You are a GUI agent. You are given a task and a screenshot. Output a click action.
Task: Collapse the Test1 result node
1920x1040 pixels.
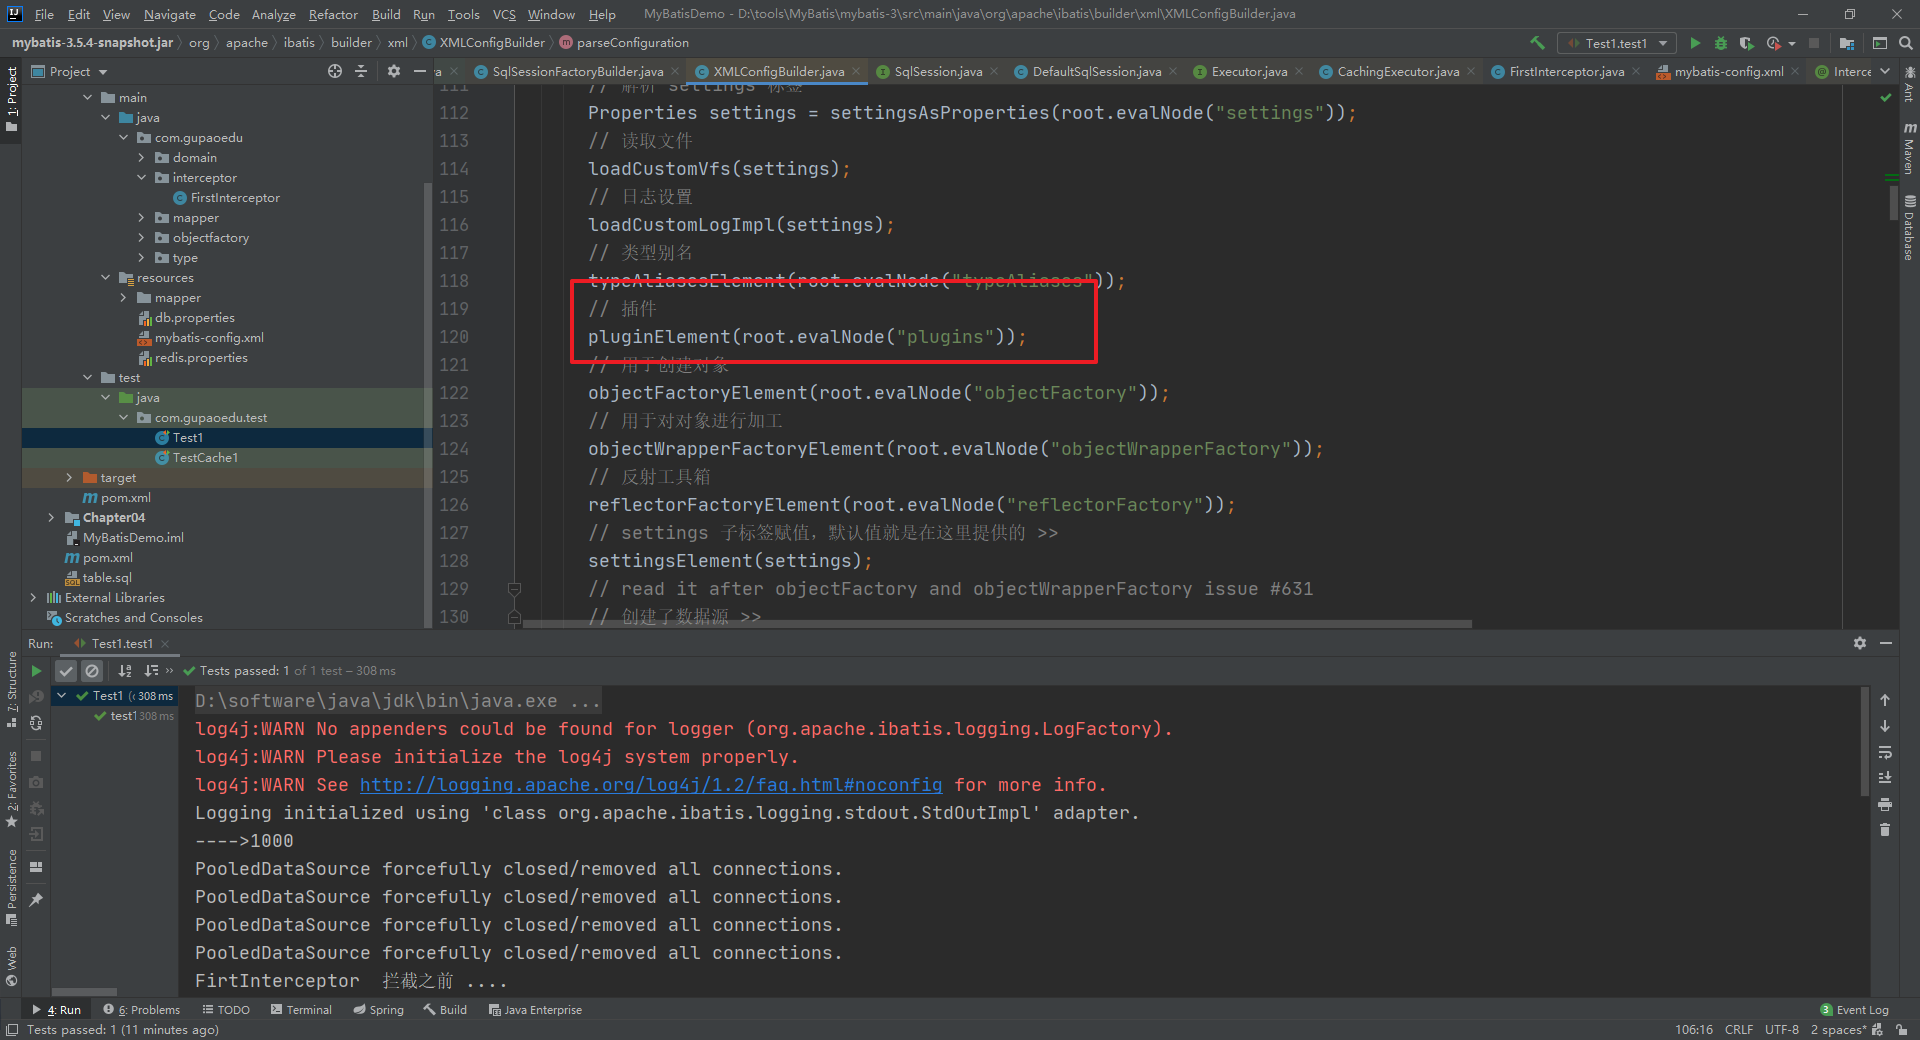click(x=62, y=696)
